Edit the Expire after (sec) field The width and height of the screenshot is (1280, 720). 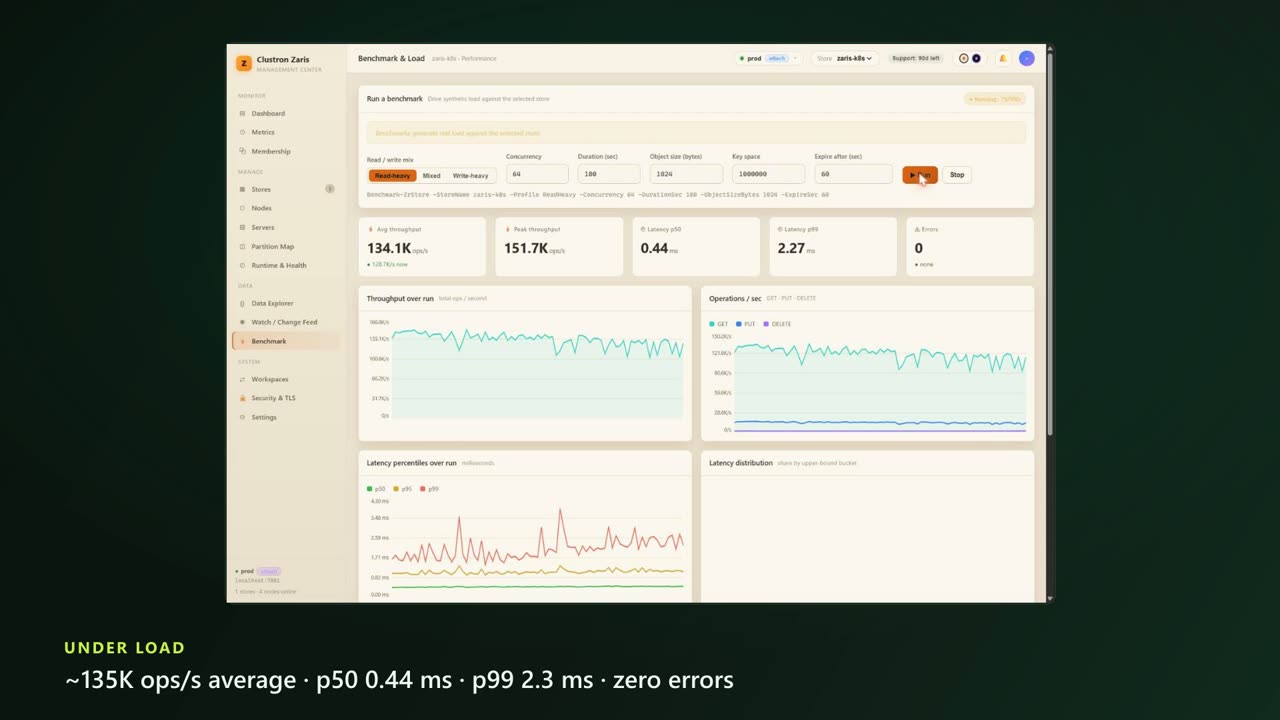853,174
